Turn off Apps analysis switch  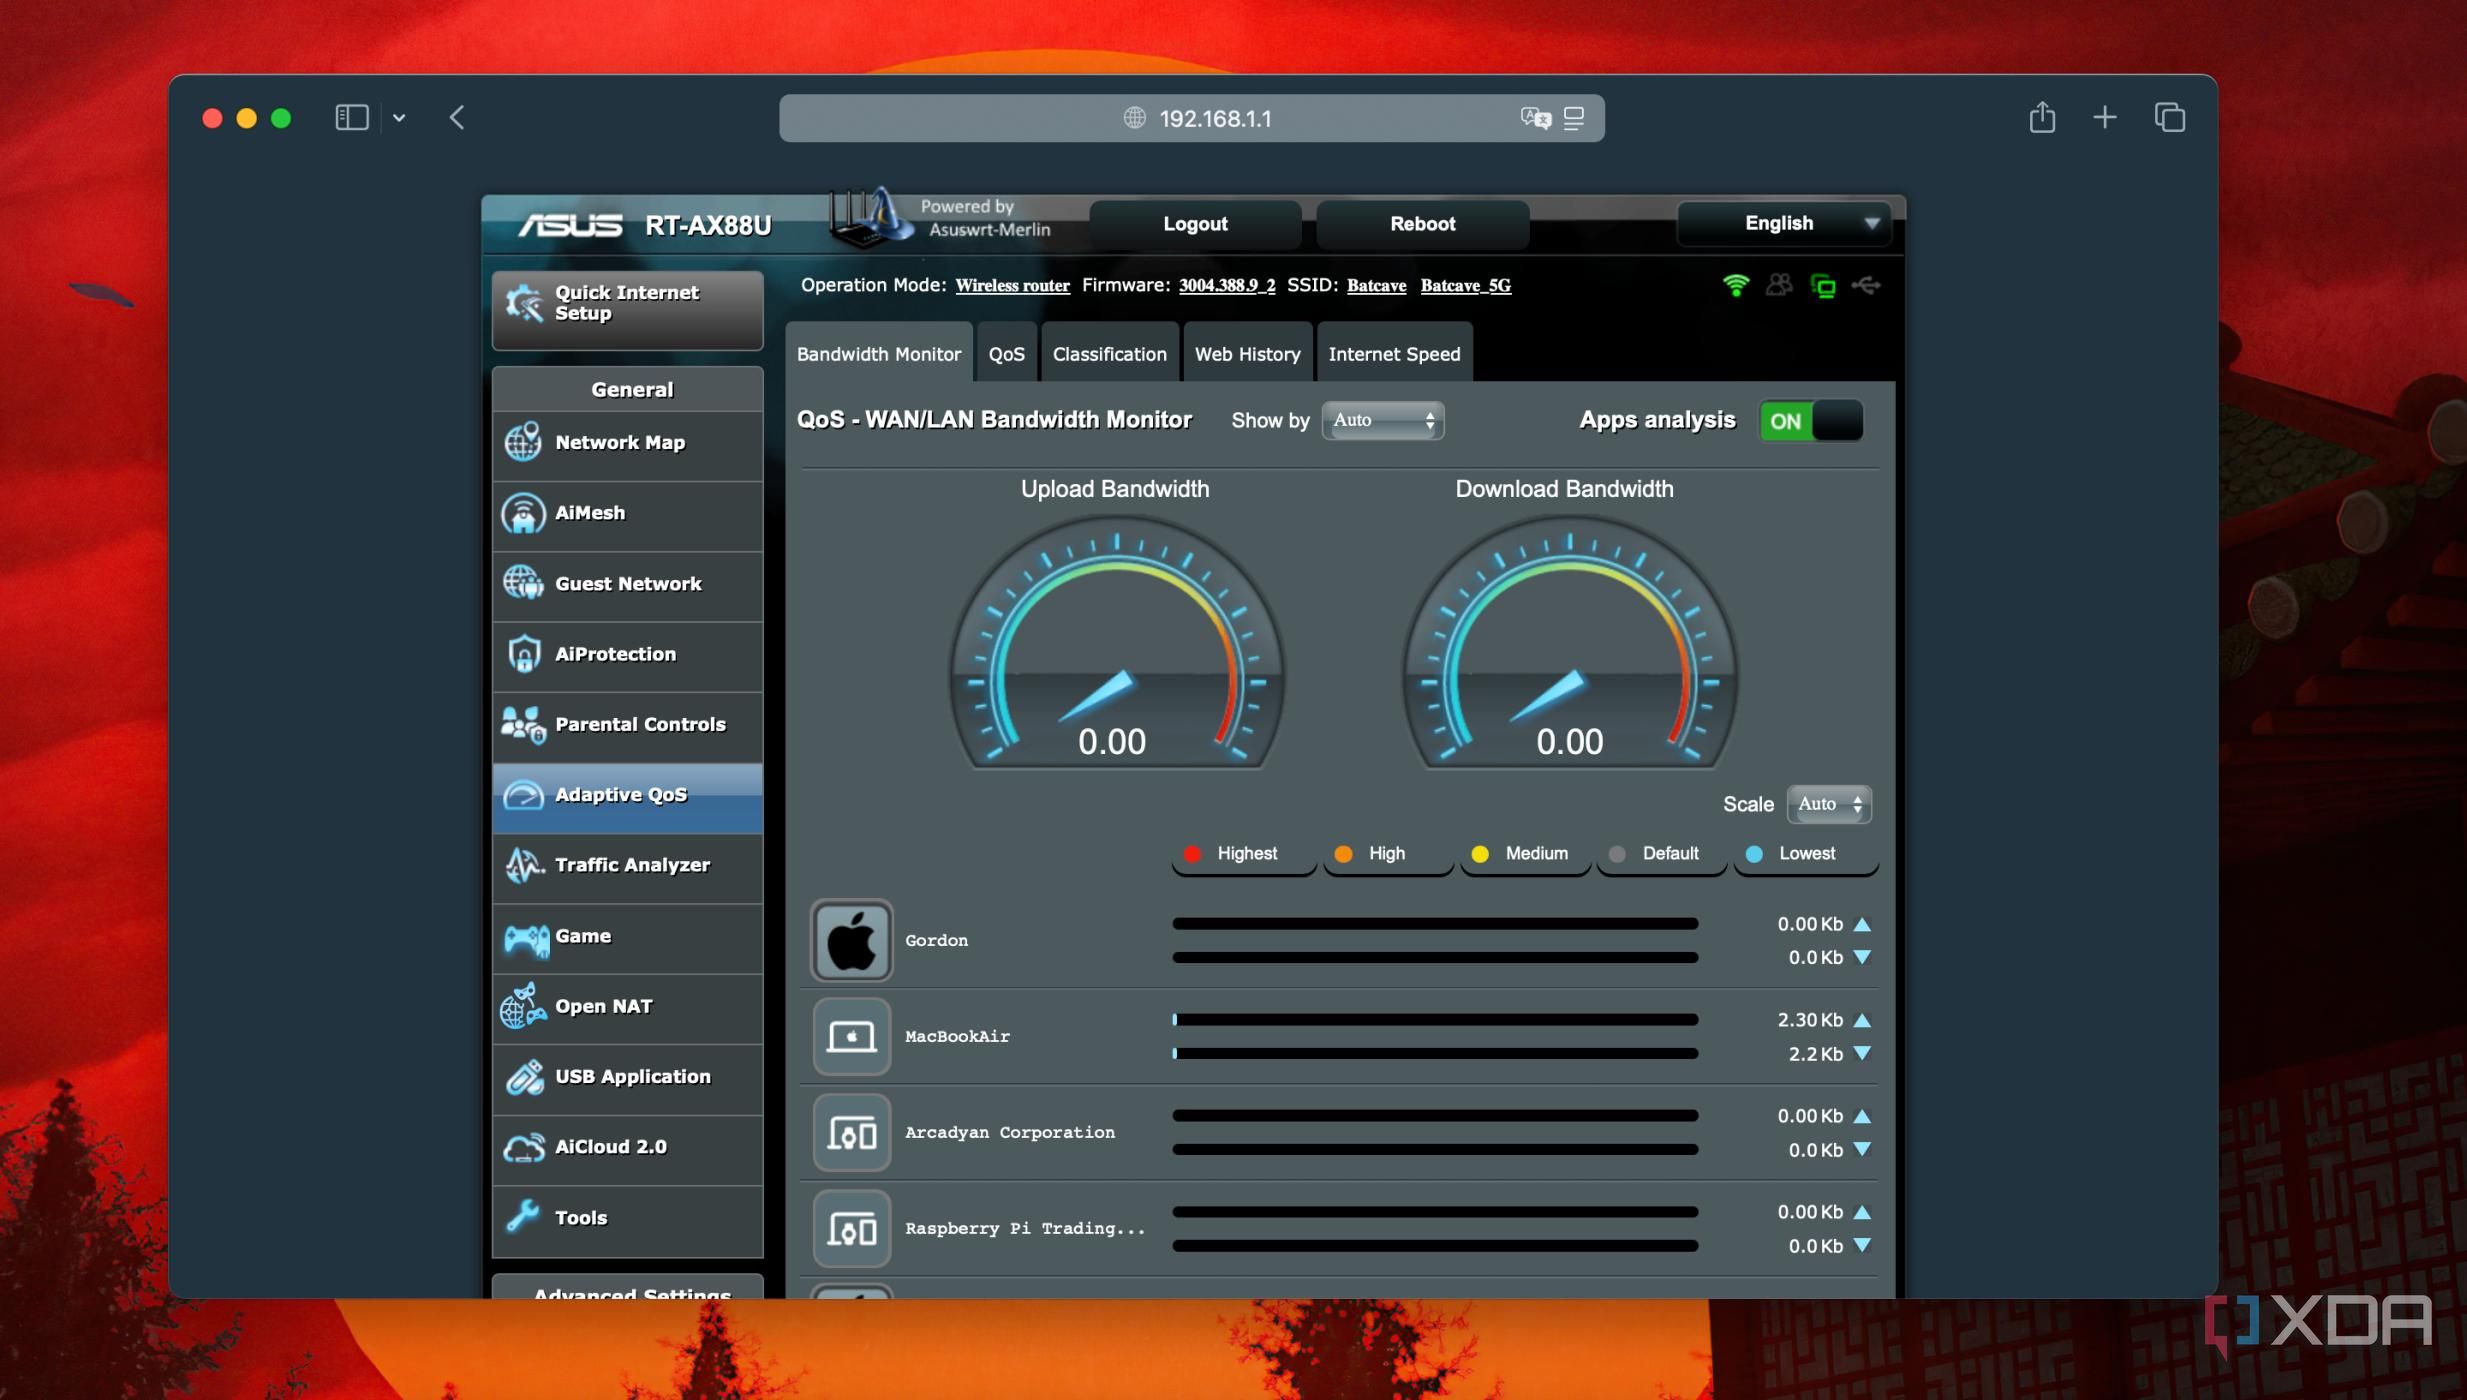tap(1811, 421)
